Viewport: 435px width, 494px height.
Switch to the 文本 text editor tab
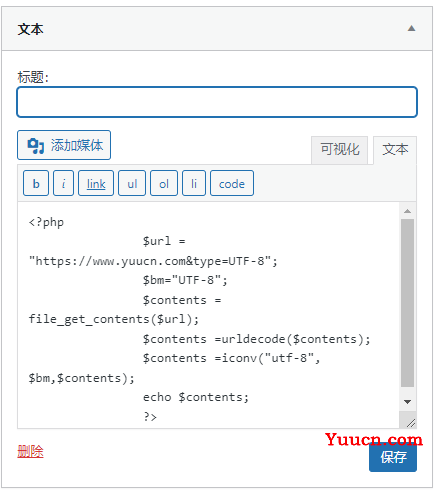[395, 150]
